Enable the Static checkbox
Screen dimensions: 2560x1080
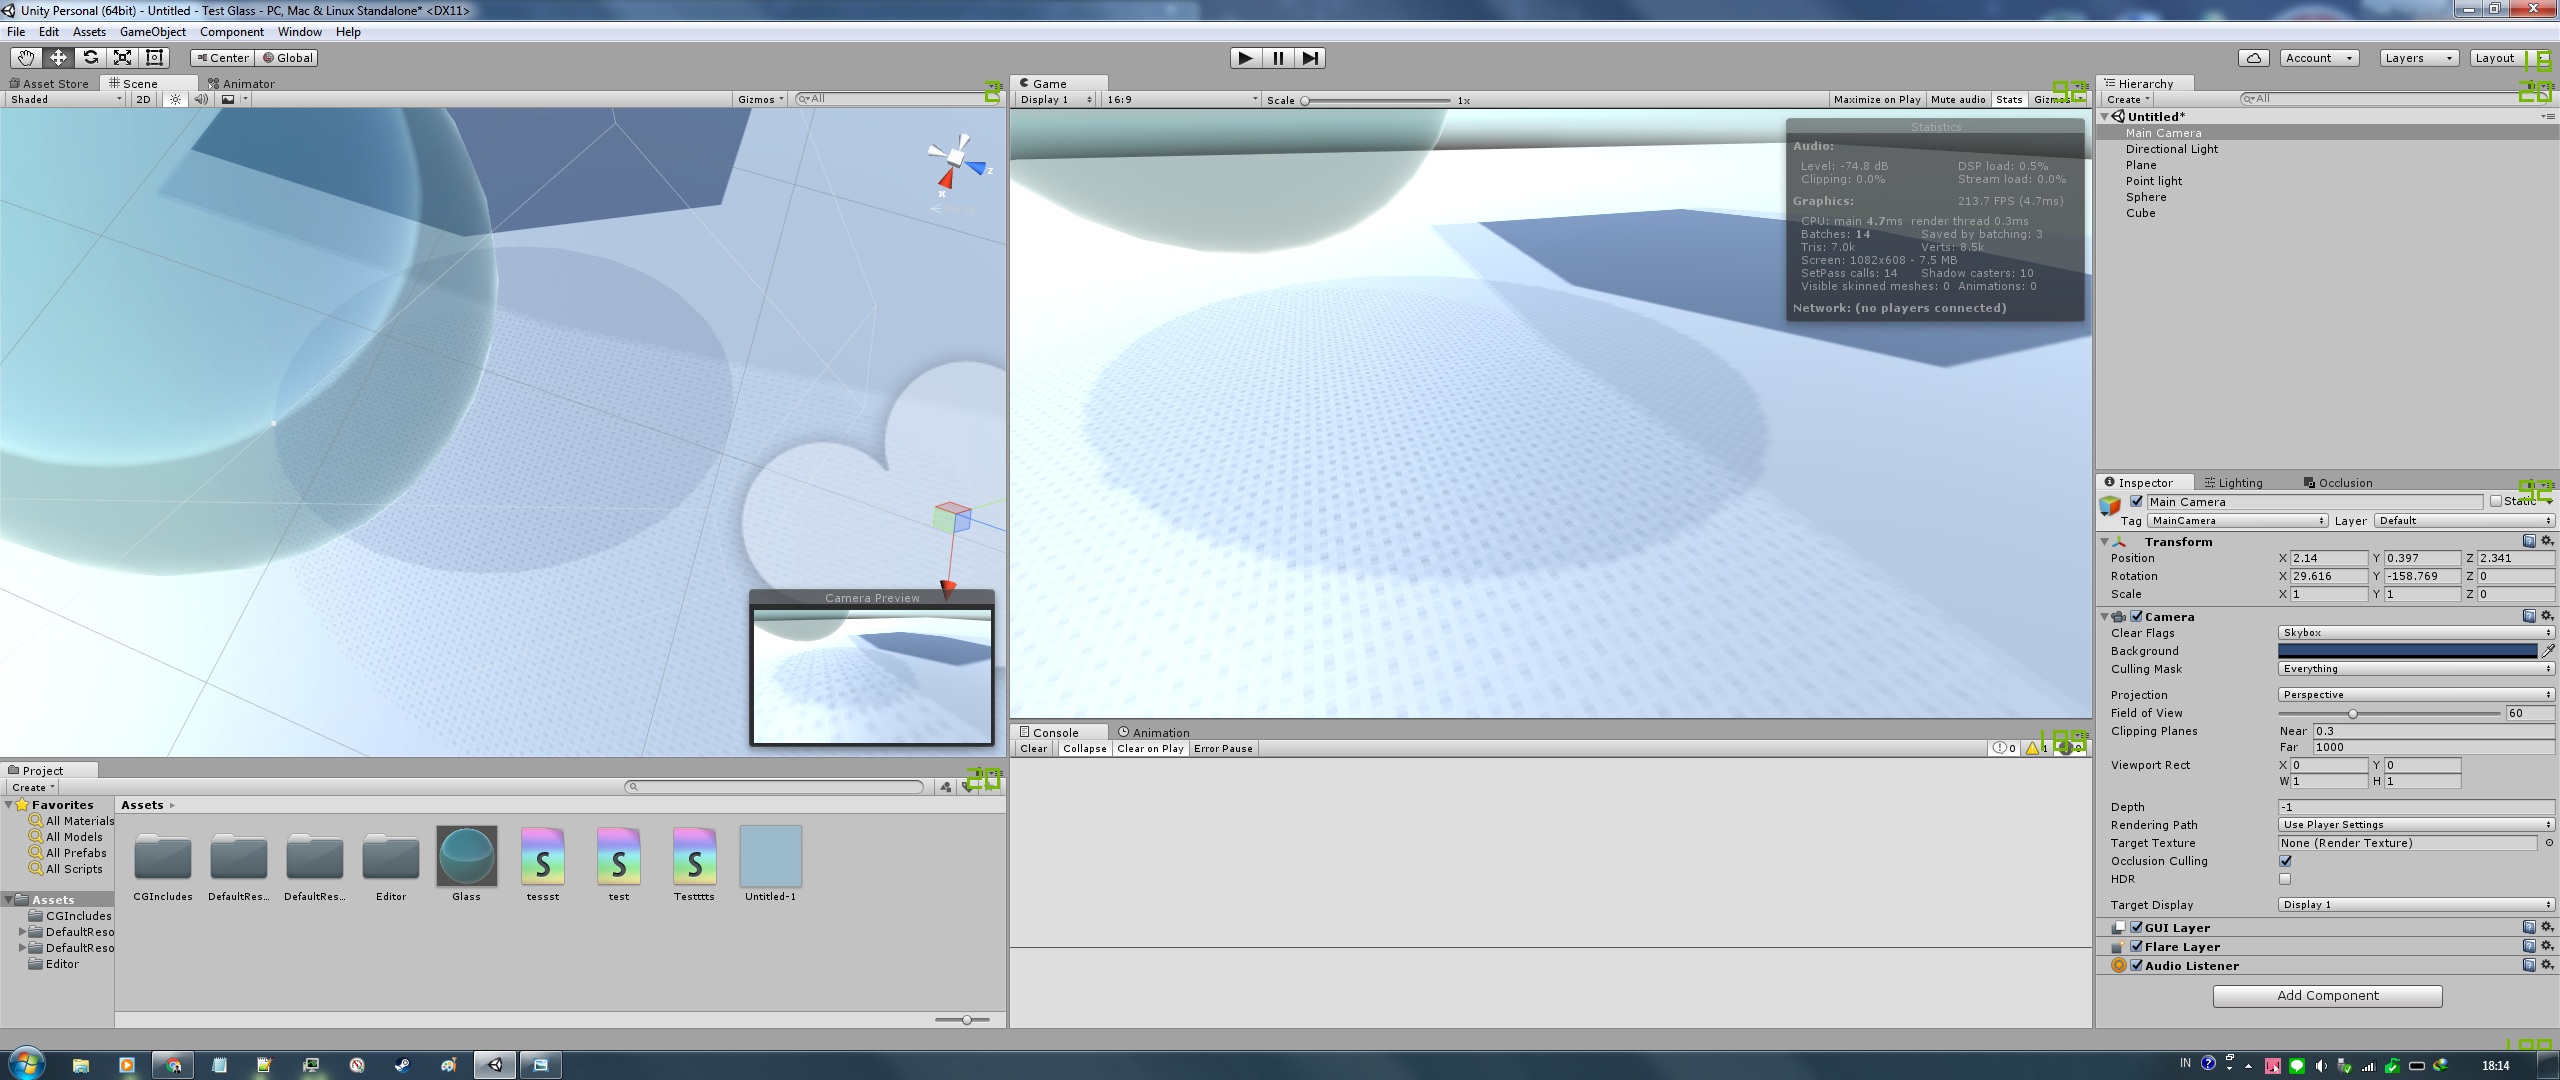(x=2496, y=502)
